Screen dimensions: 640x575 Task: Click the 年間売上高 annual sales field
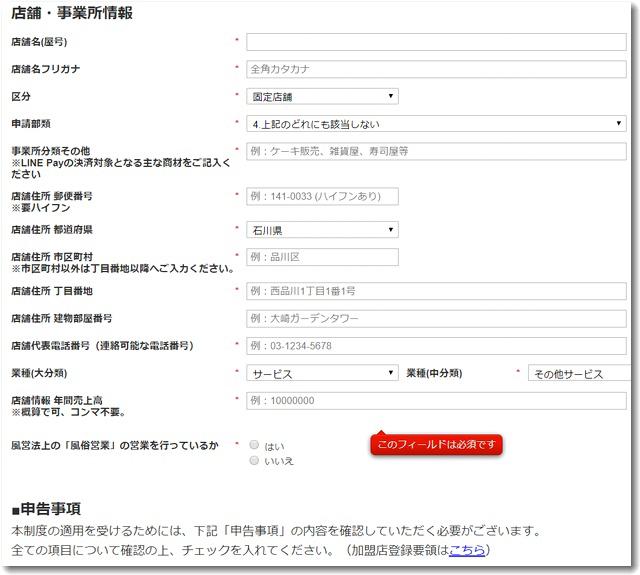[x=436, y=400]
